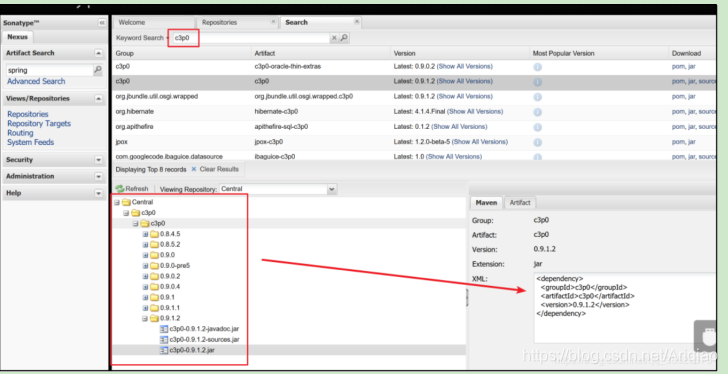Expand the Help section
This screenshot has width=728, height=374.
(98, 193)
